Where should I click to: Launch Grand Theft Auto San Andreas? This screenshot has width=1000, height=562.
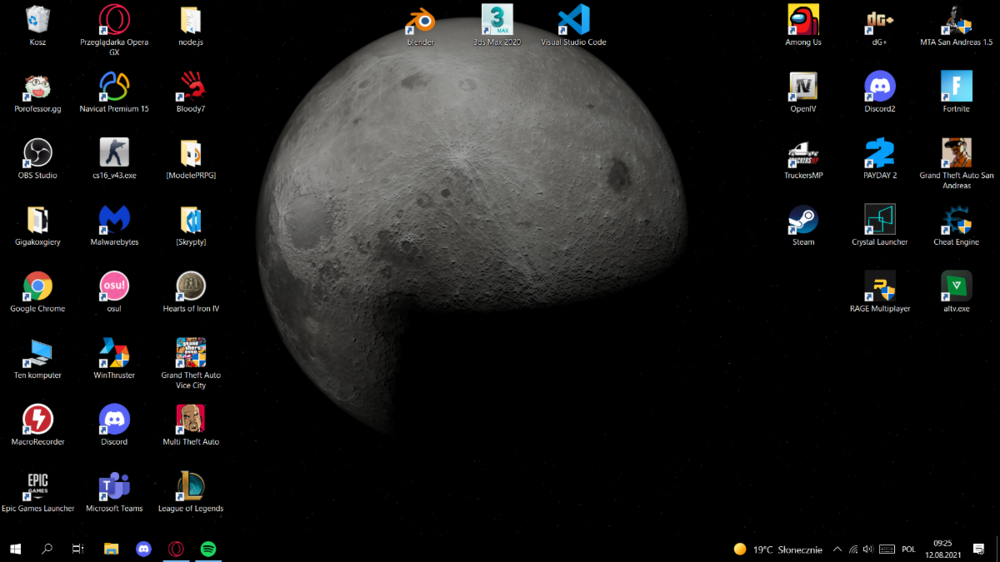coord(956,164)
